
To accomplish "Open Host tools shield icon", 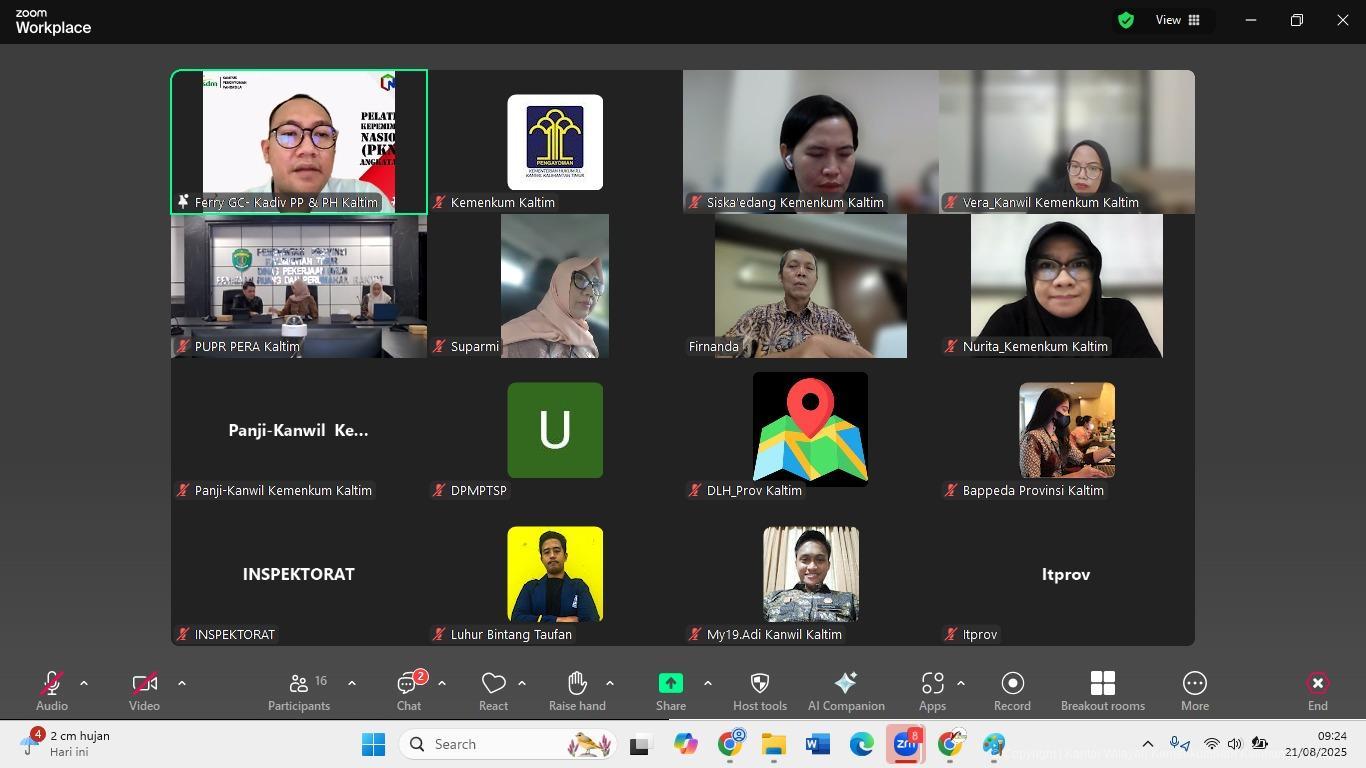I will 759,691.
